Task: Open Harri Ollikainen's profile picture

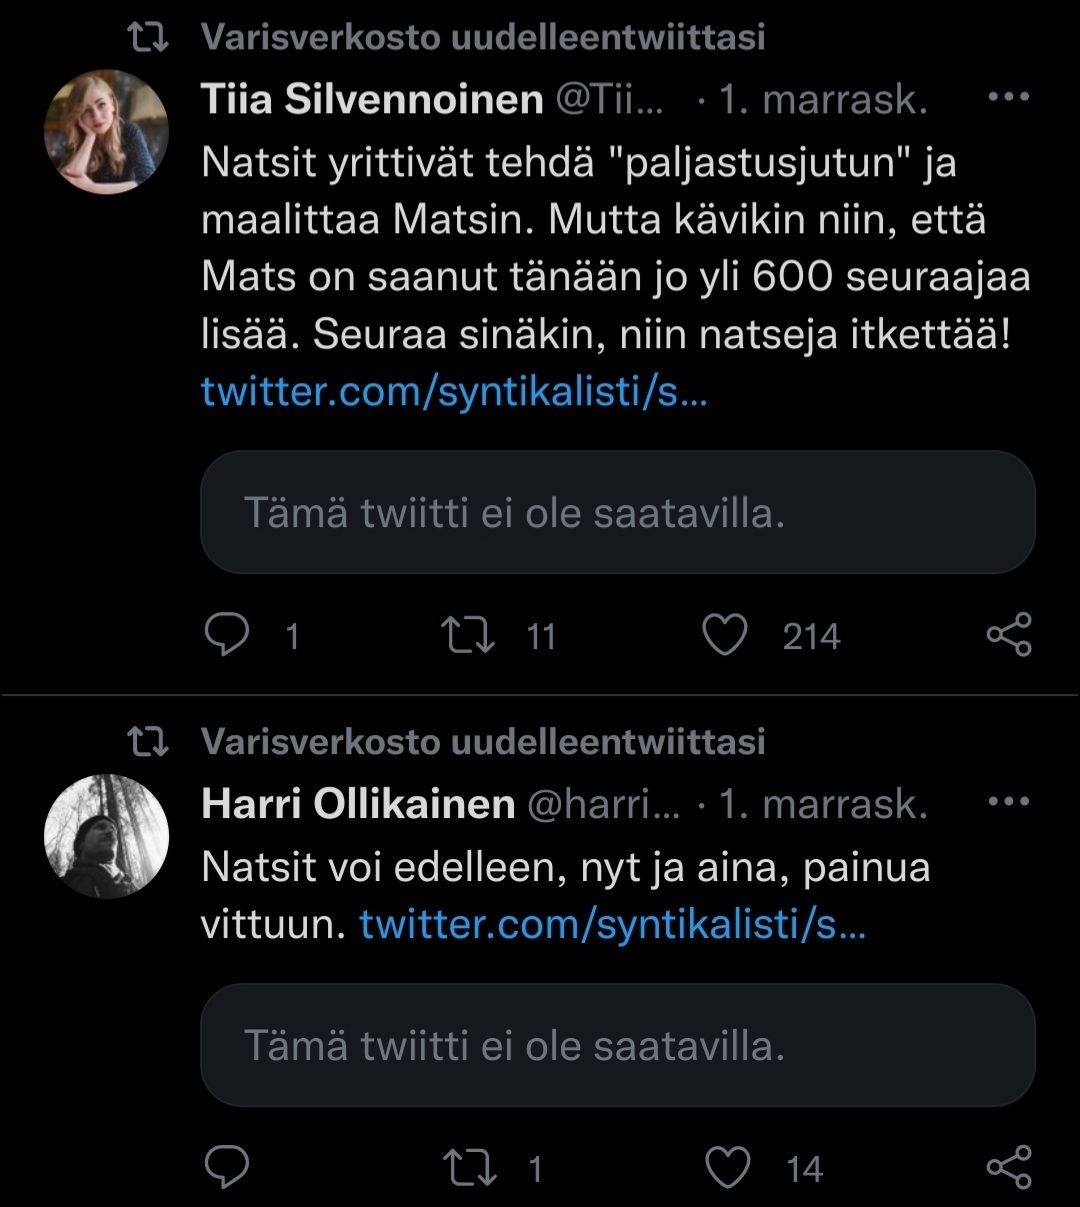Action: 107,836
